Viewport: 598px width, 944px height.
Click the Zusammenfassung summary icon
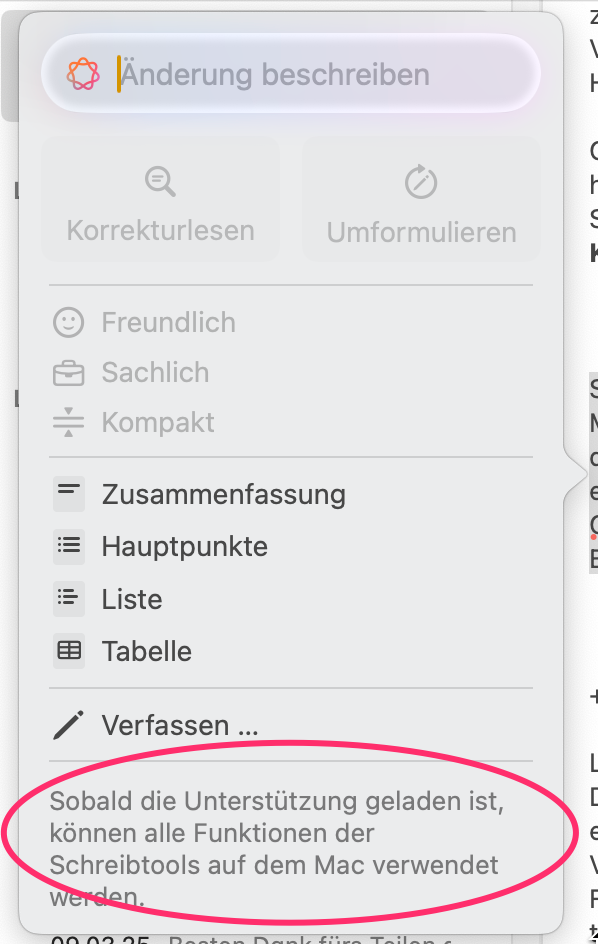(69, 494)
